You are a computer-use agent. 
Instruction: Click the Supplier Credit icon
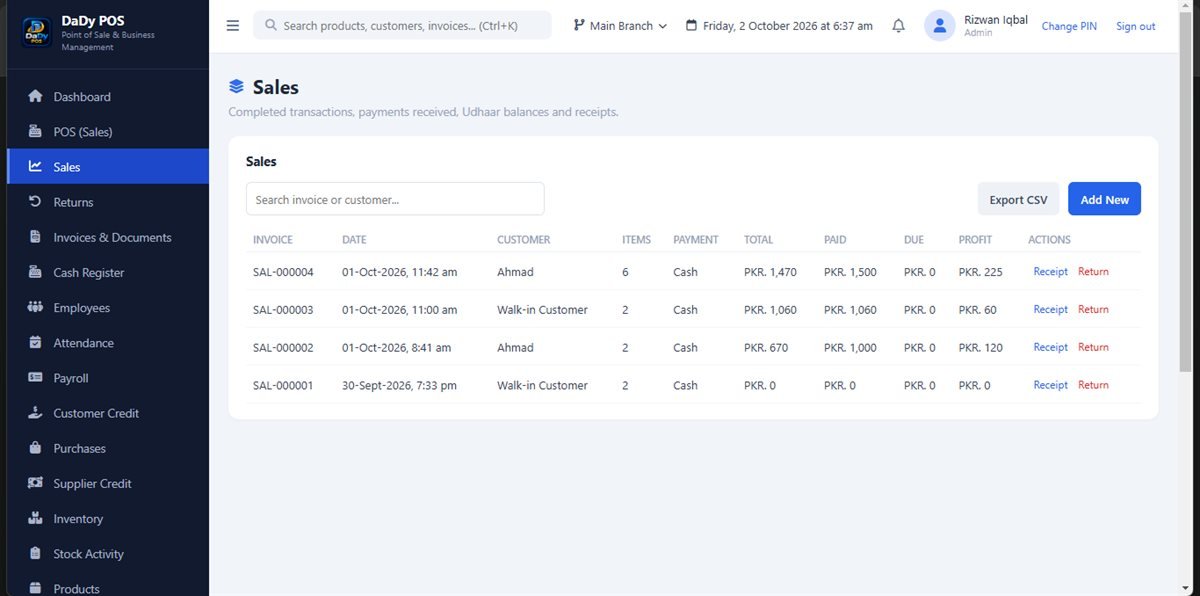coord(35,483)
